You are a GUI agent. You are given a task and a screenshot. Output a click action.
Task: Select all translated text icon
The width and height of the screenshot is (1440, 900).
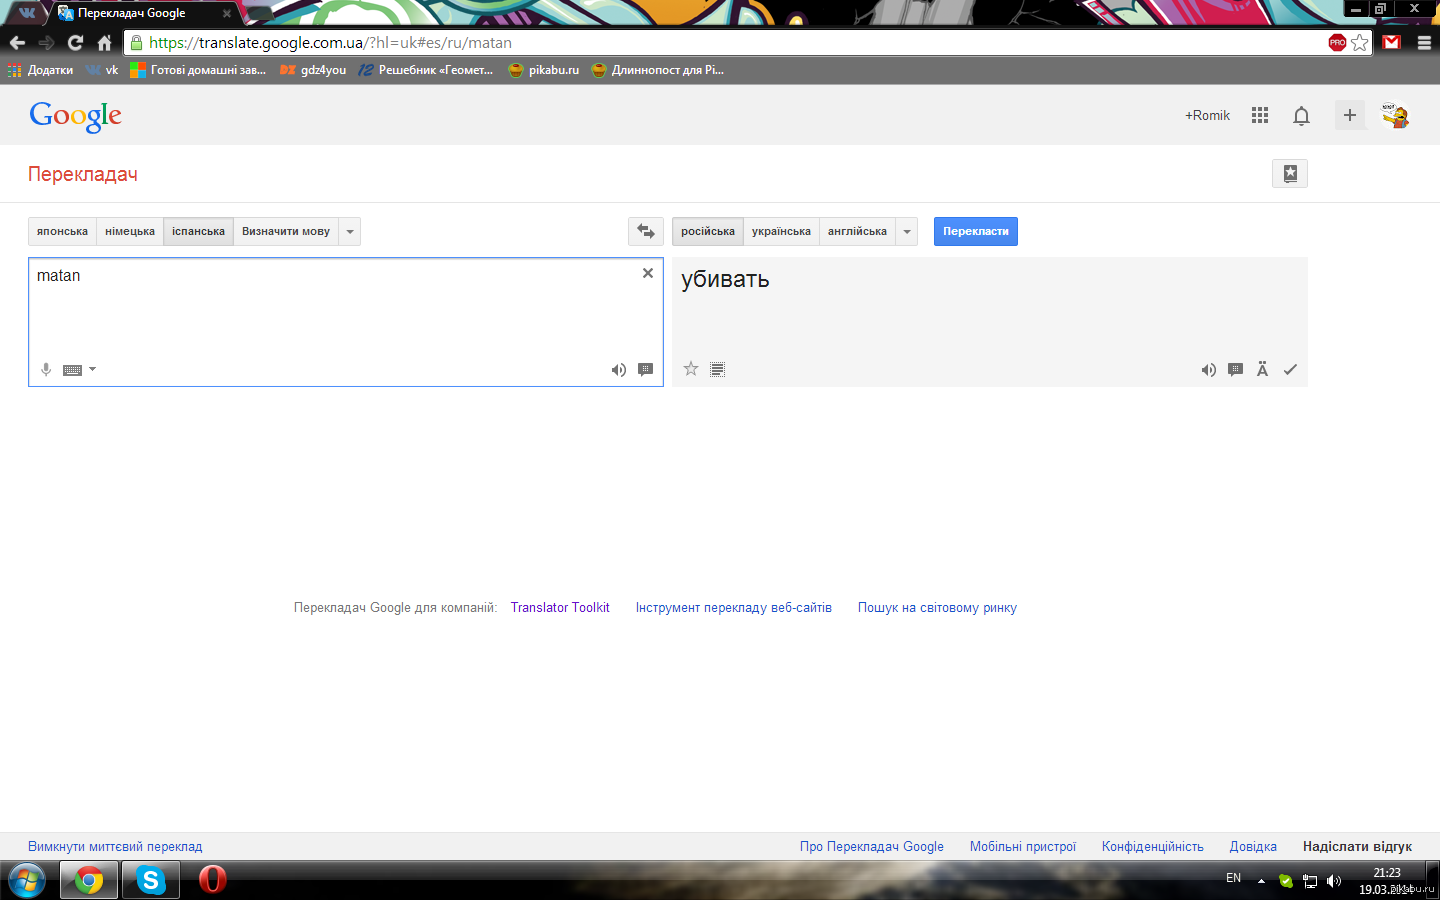[x=717, y=370]
